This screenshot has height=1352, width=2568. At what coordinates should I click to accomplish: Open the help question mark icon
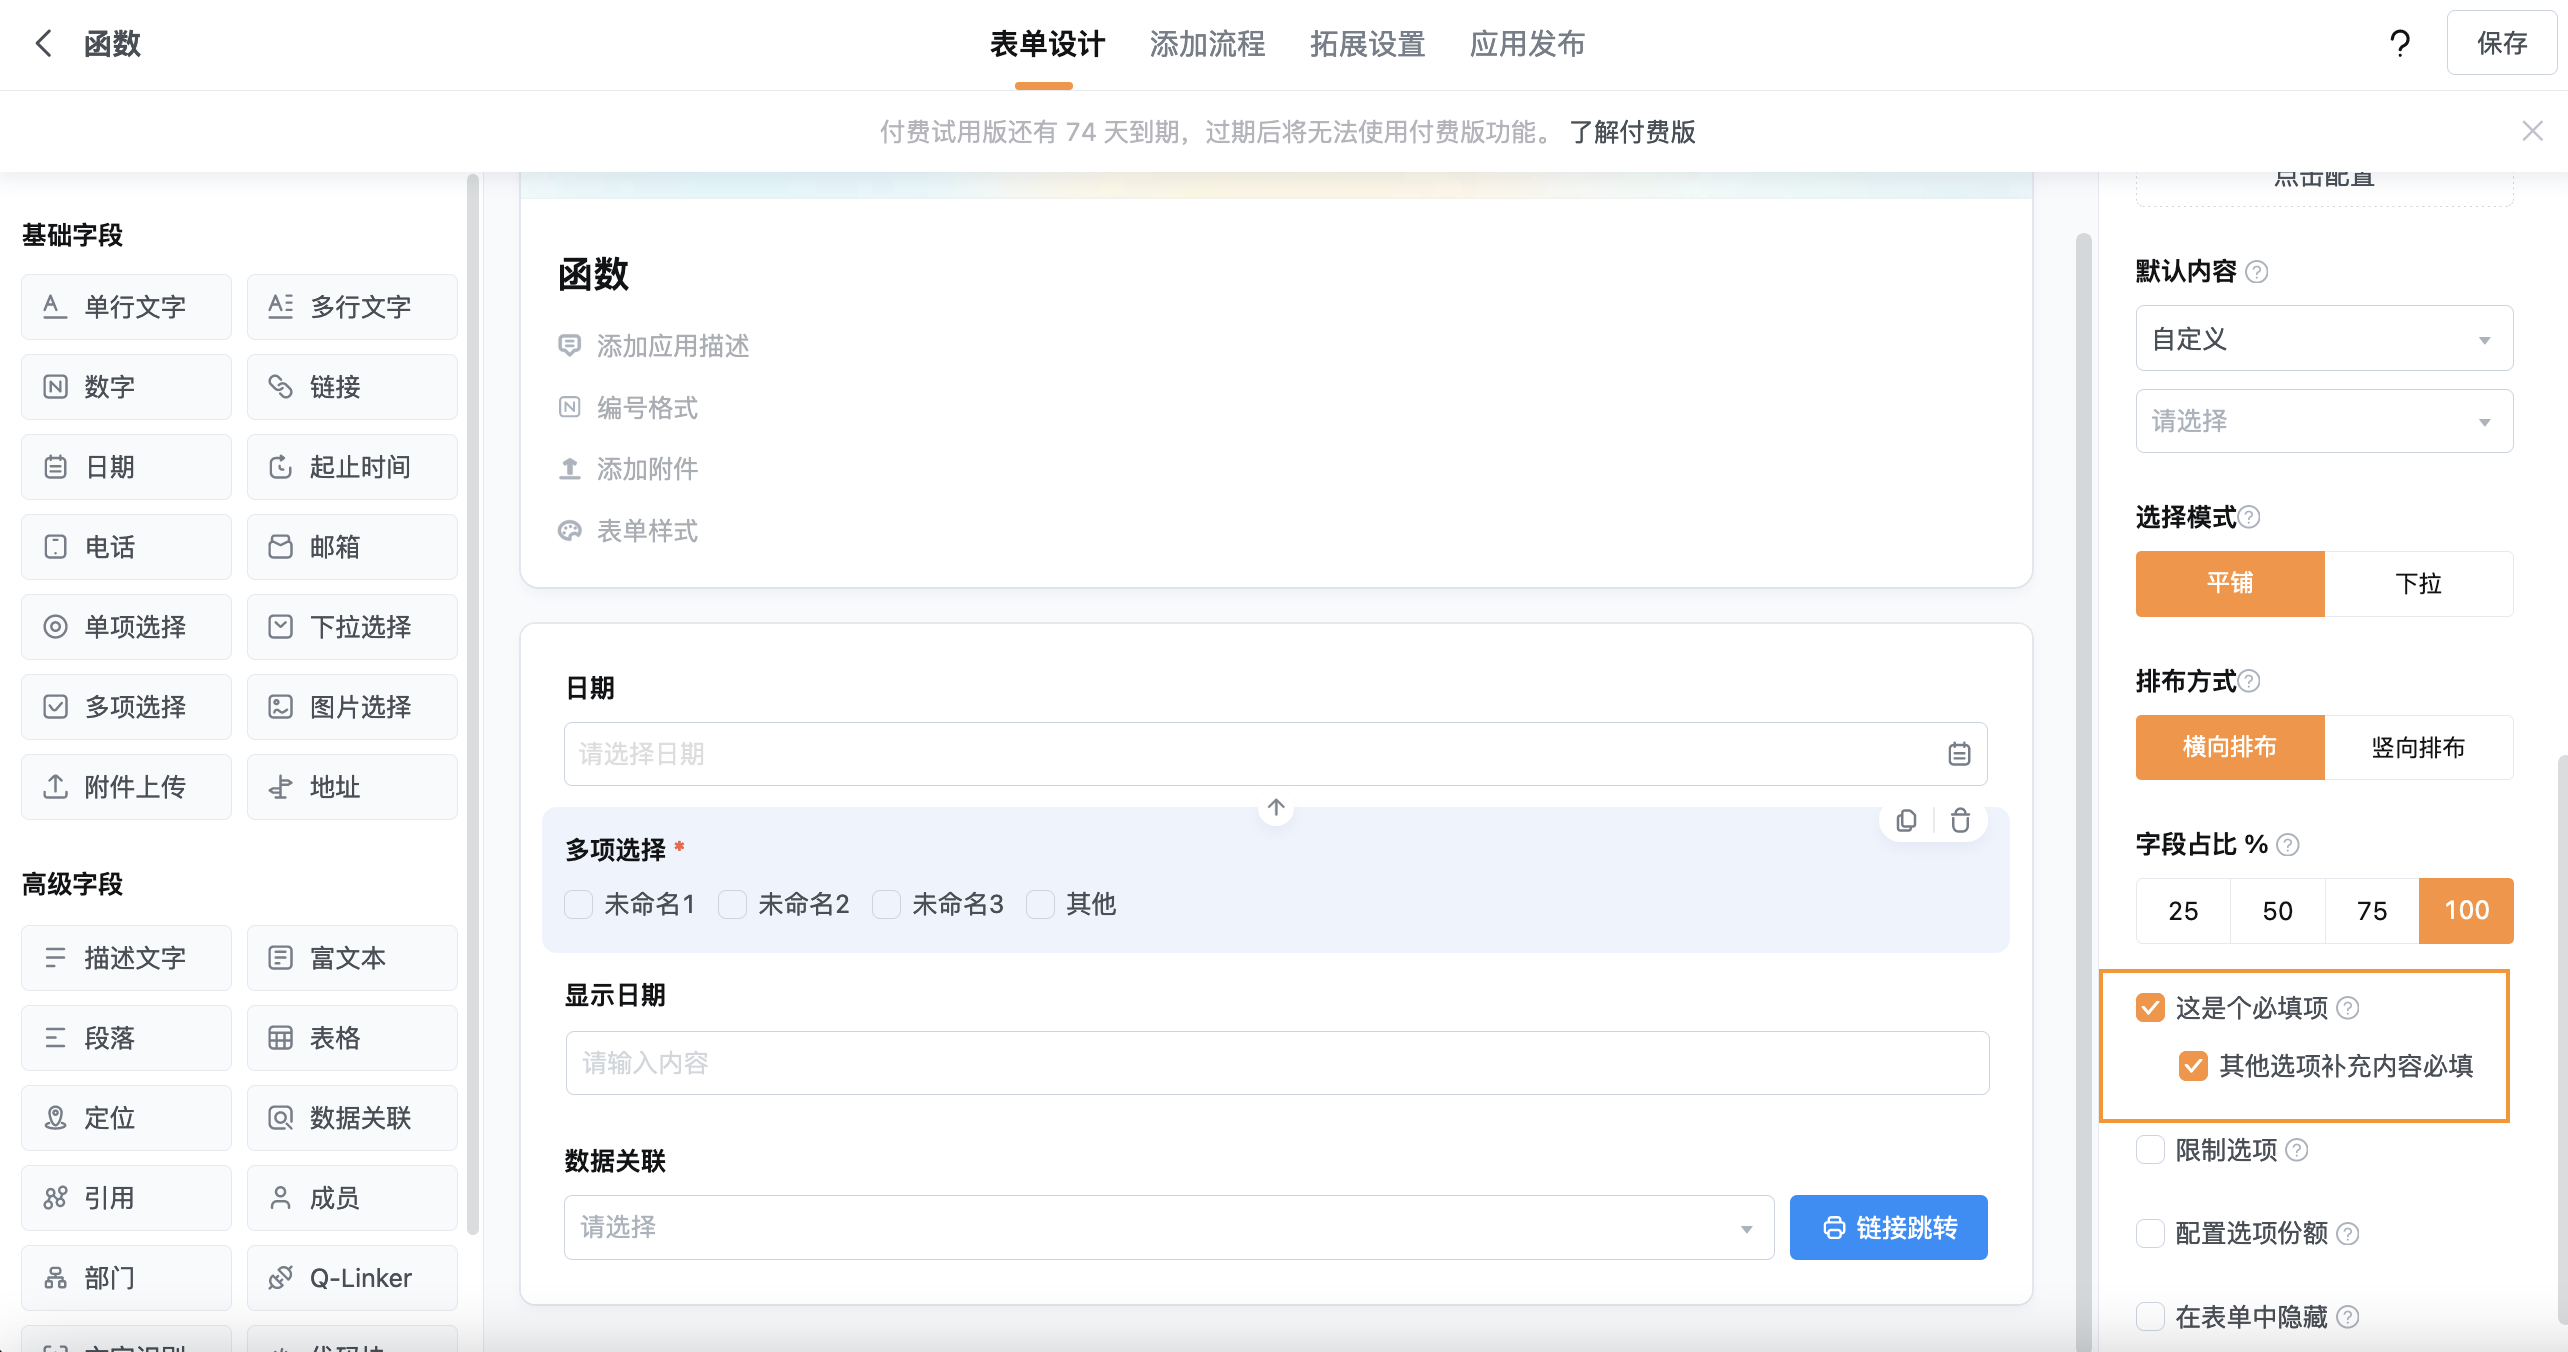click(x=2399, y=43)
